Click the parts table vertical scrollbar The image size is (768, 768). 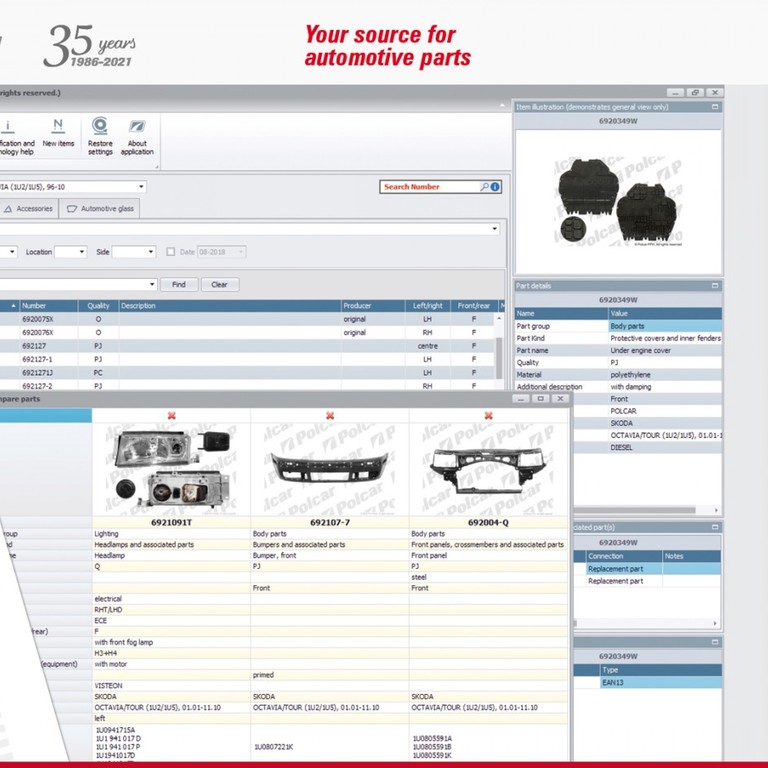[499, 357]
